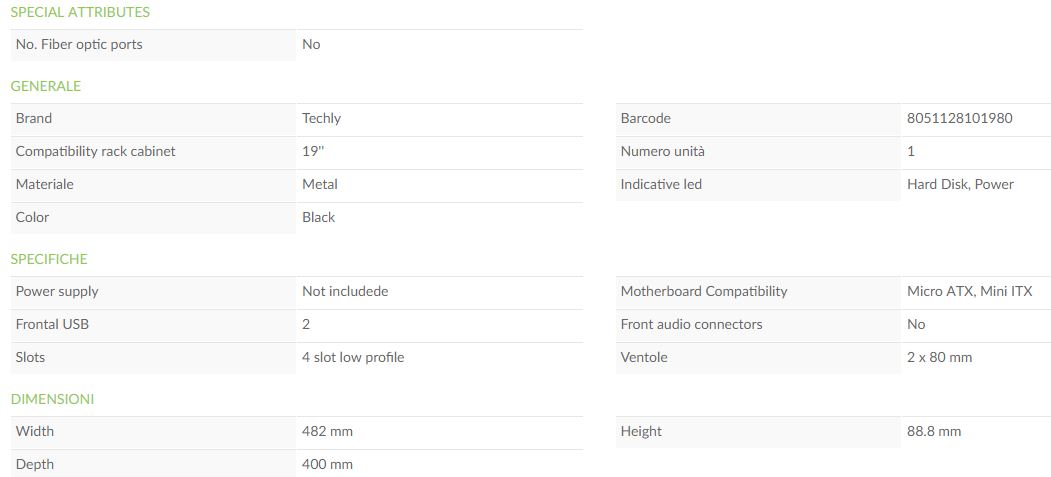
Task: Click the SPECIAL ATTRIBUTES section heading
Action: point(80,12)
